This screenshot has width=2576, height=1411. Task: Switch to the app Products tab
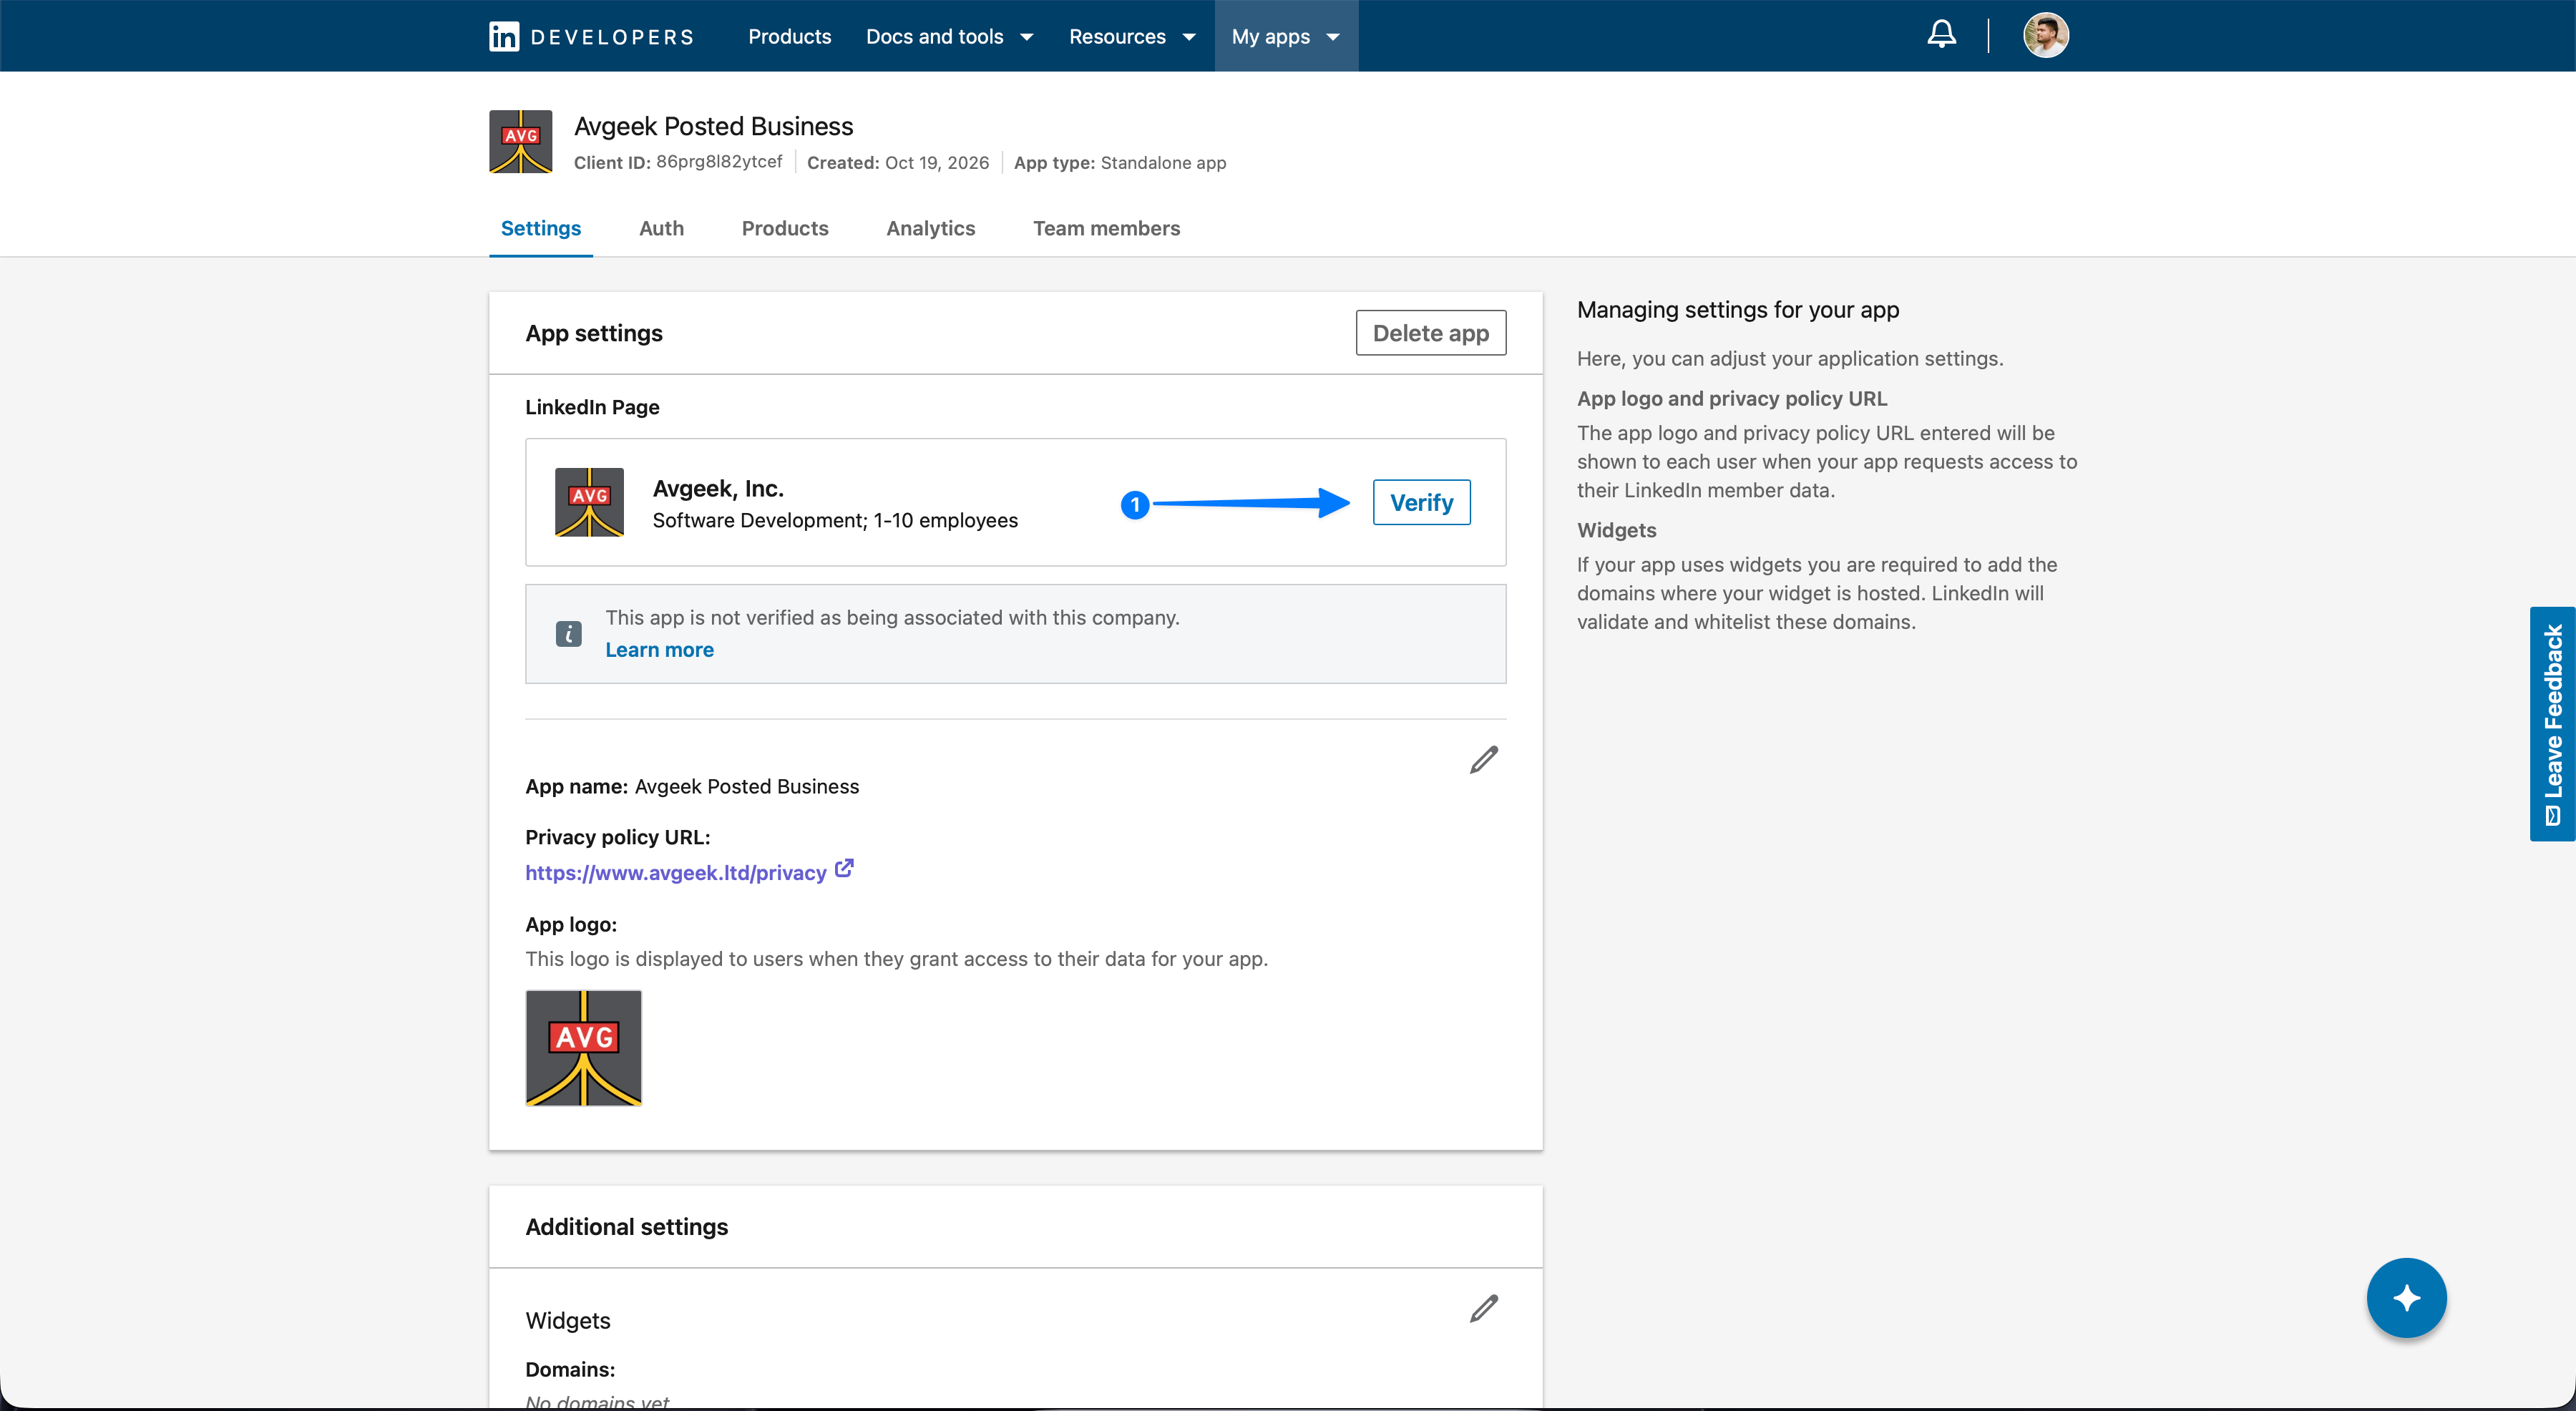(x=785, y=228)
